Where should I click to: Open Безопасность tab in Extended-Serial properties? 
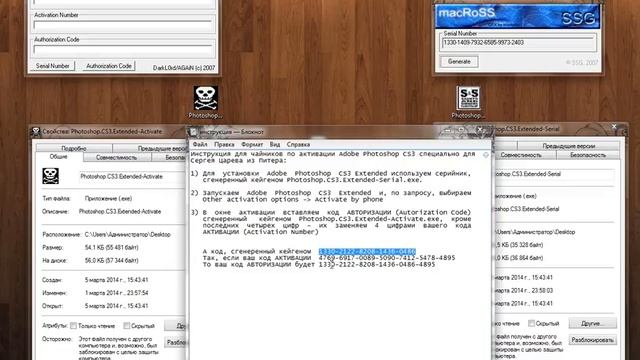(588, 155)
